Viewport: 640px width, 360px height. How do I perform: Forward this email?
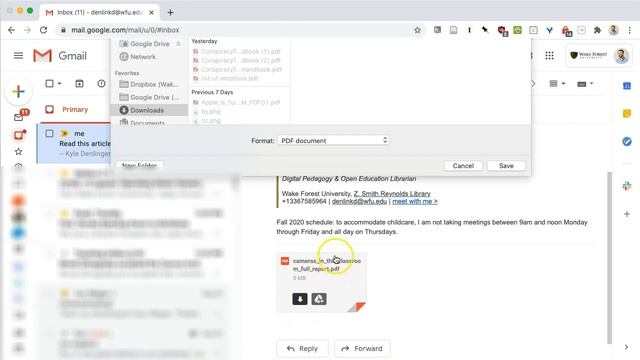tap(362, 349)
